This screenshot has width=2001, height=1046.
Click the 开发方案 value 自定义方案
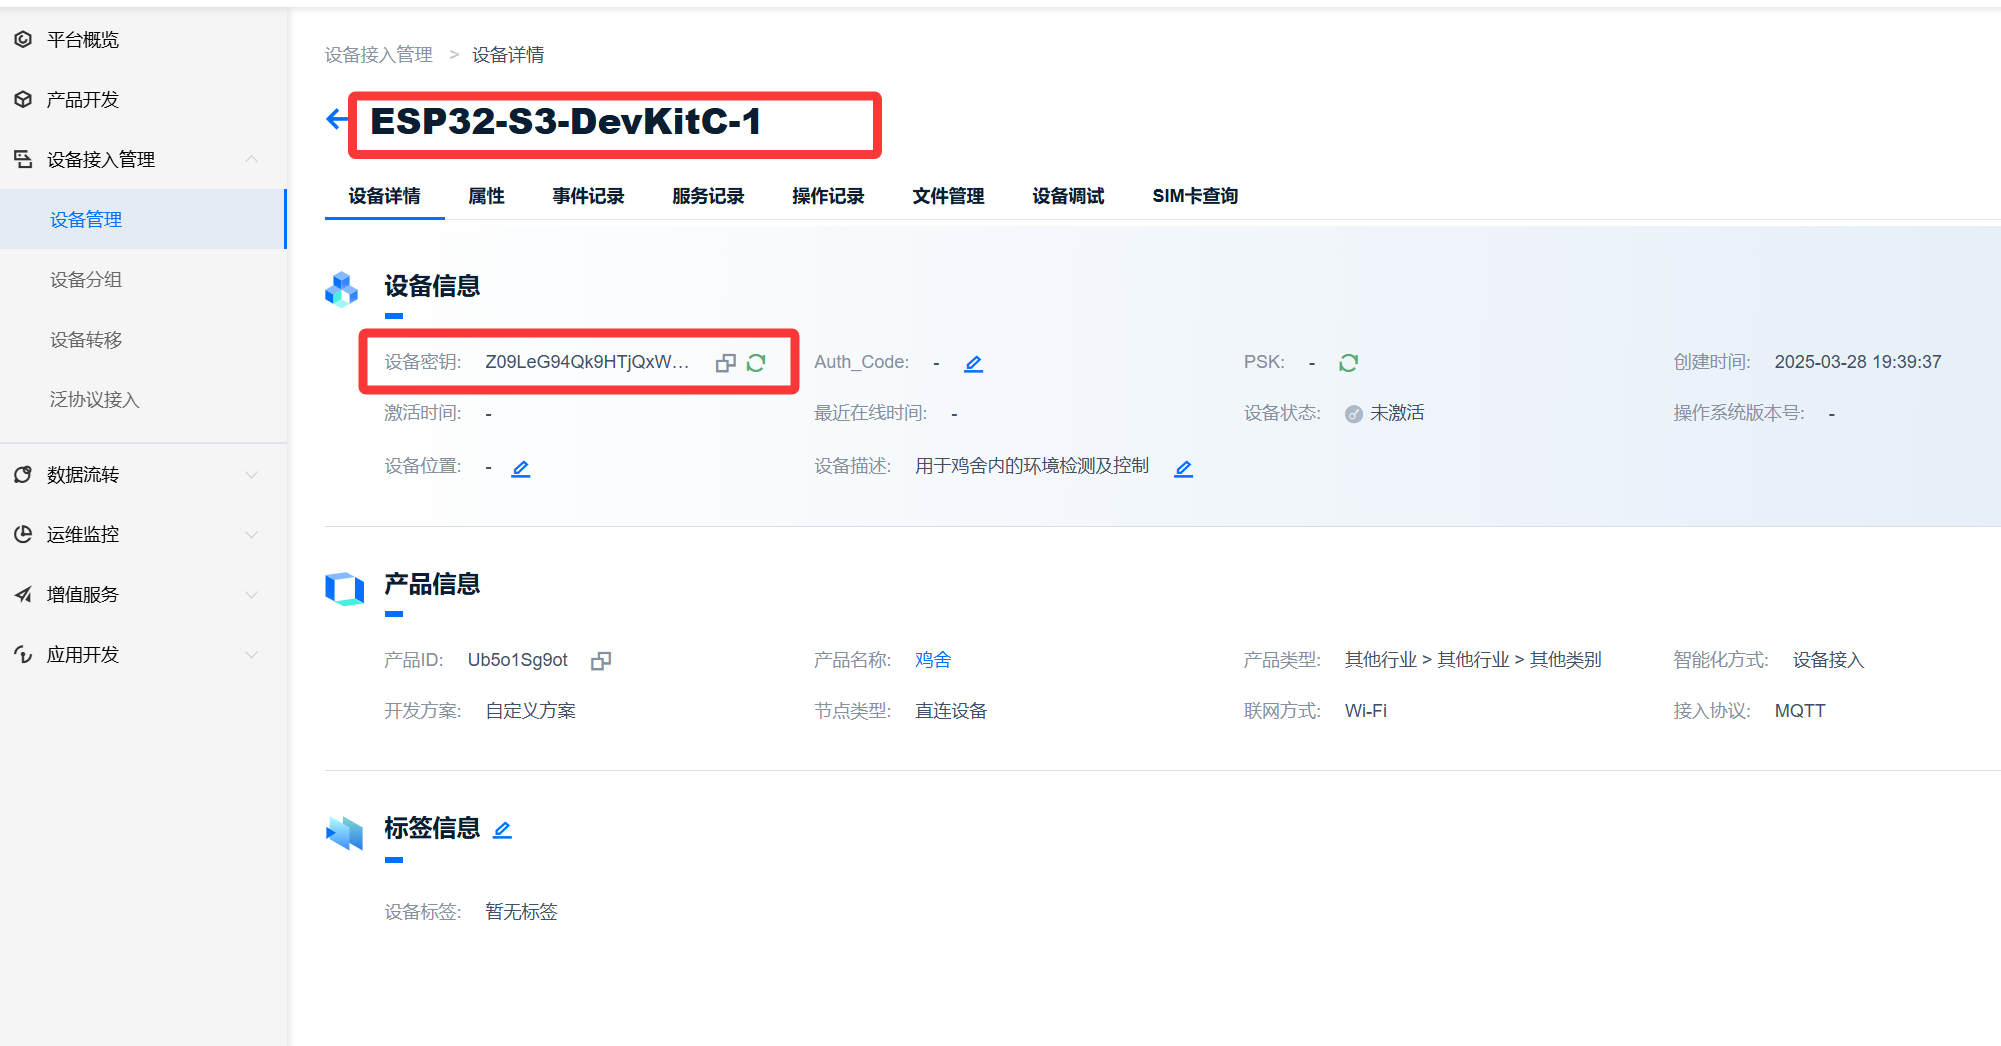[x=530, y=711]
